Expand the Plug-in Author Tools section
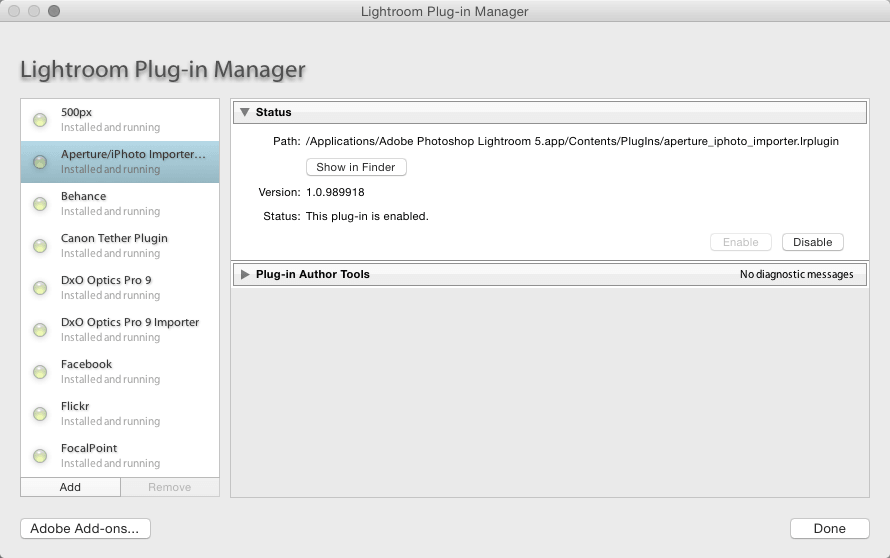Viewport: 890px width, 558px height. [x=245, y=274]
